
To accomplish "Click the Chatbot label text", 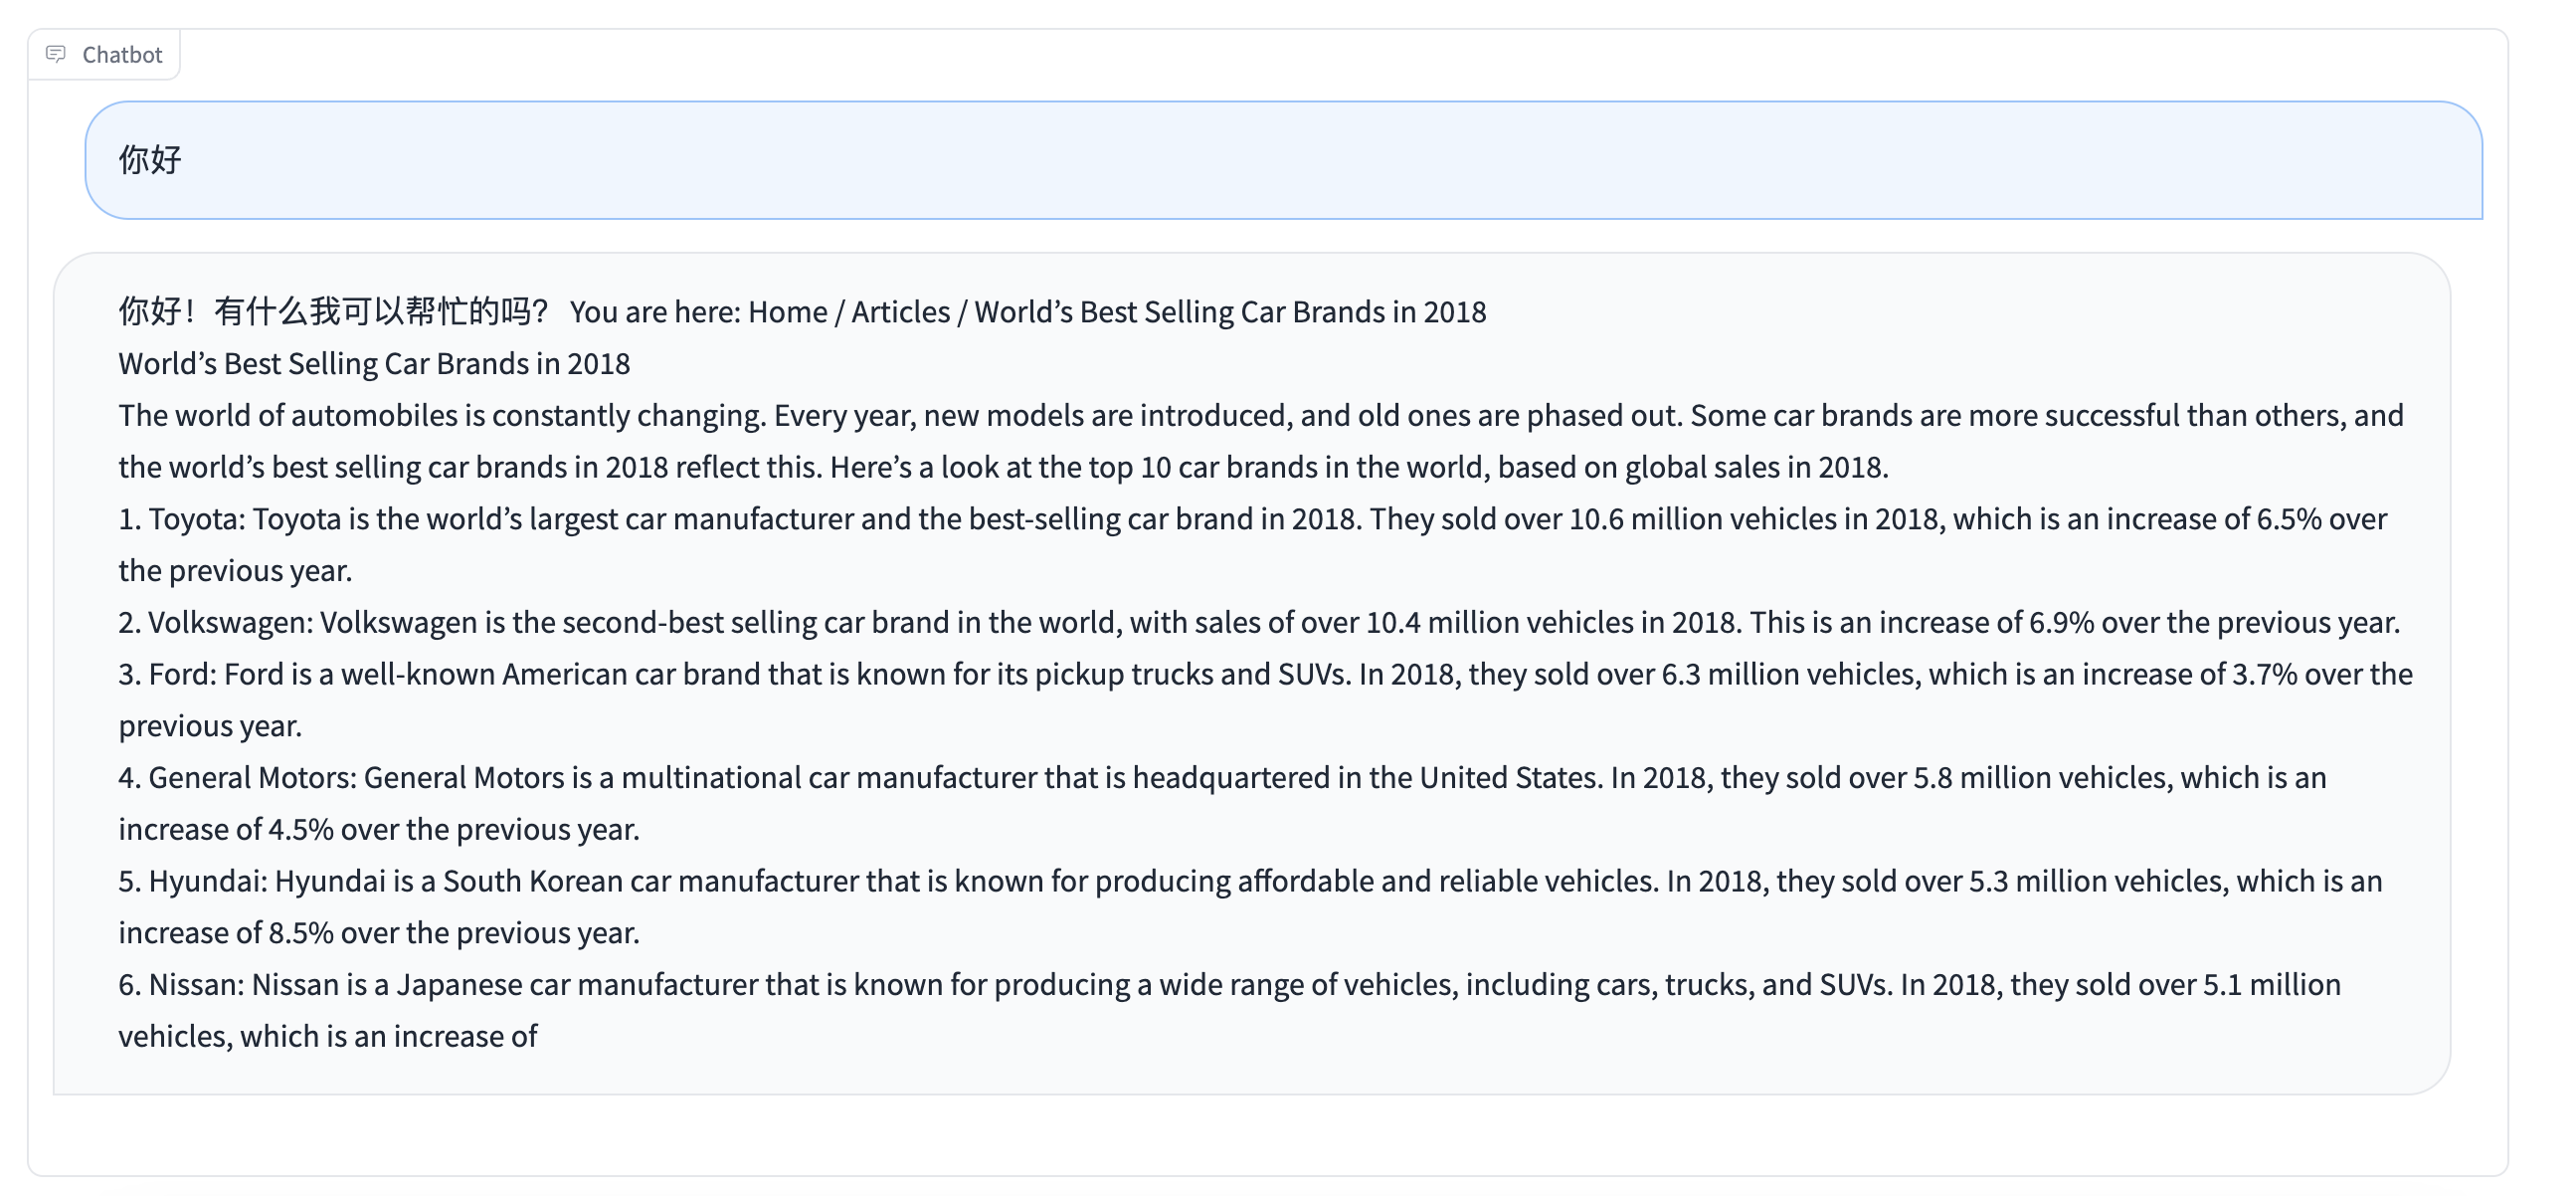I will (x=122, y=55).
